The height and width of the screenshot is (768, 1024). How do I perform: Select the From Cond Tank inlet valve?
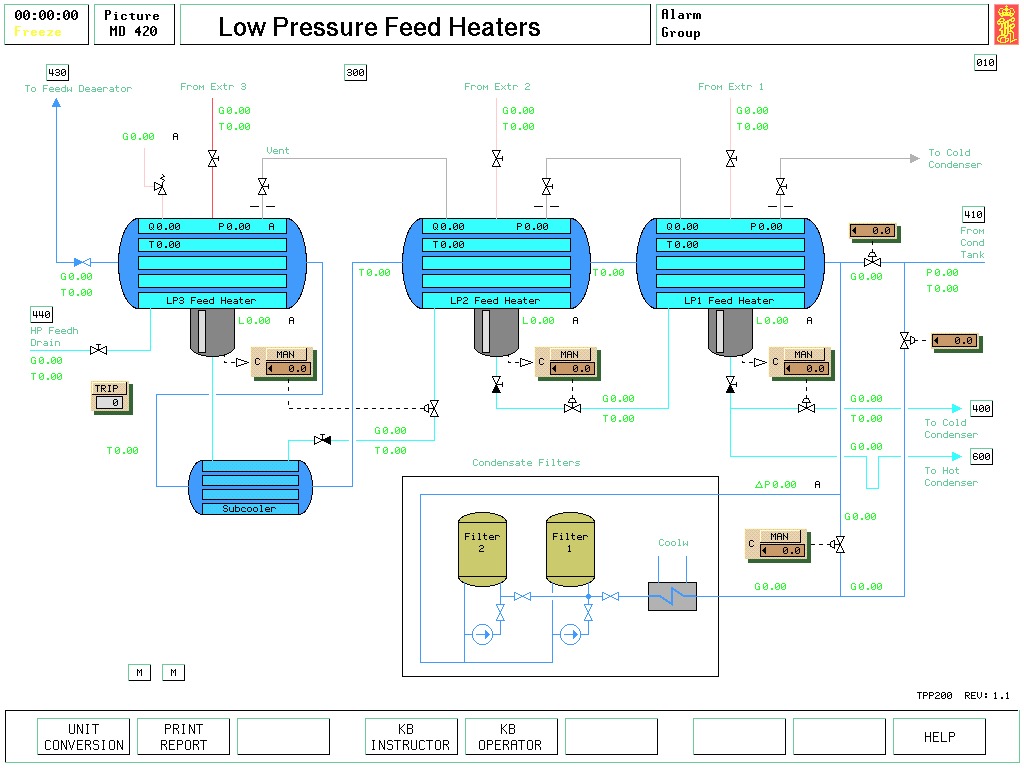(x=872, y=259)
